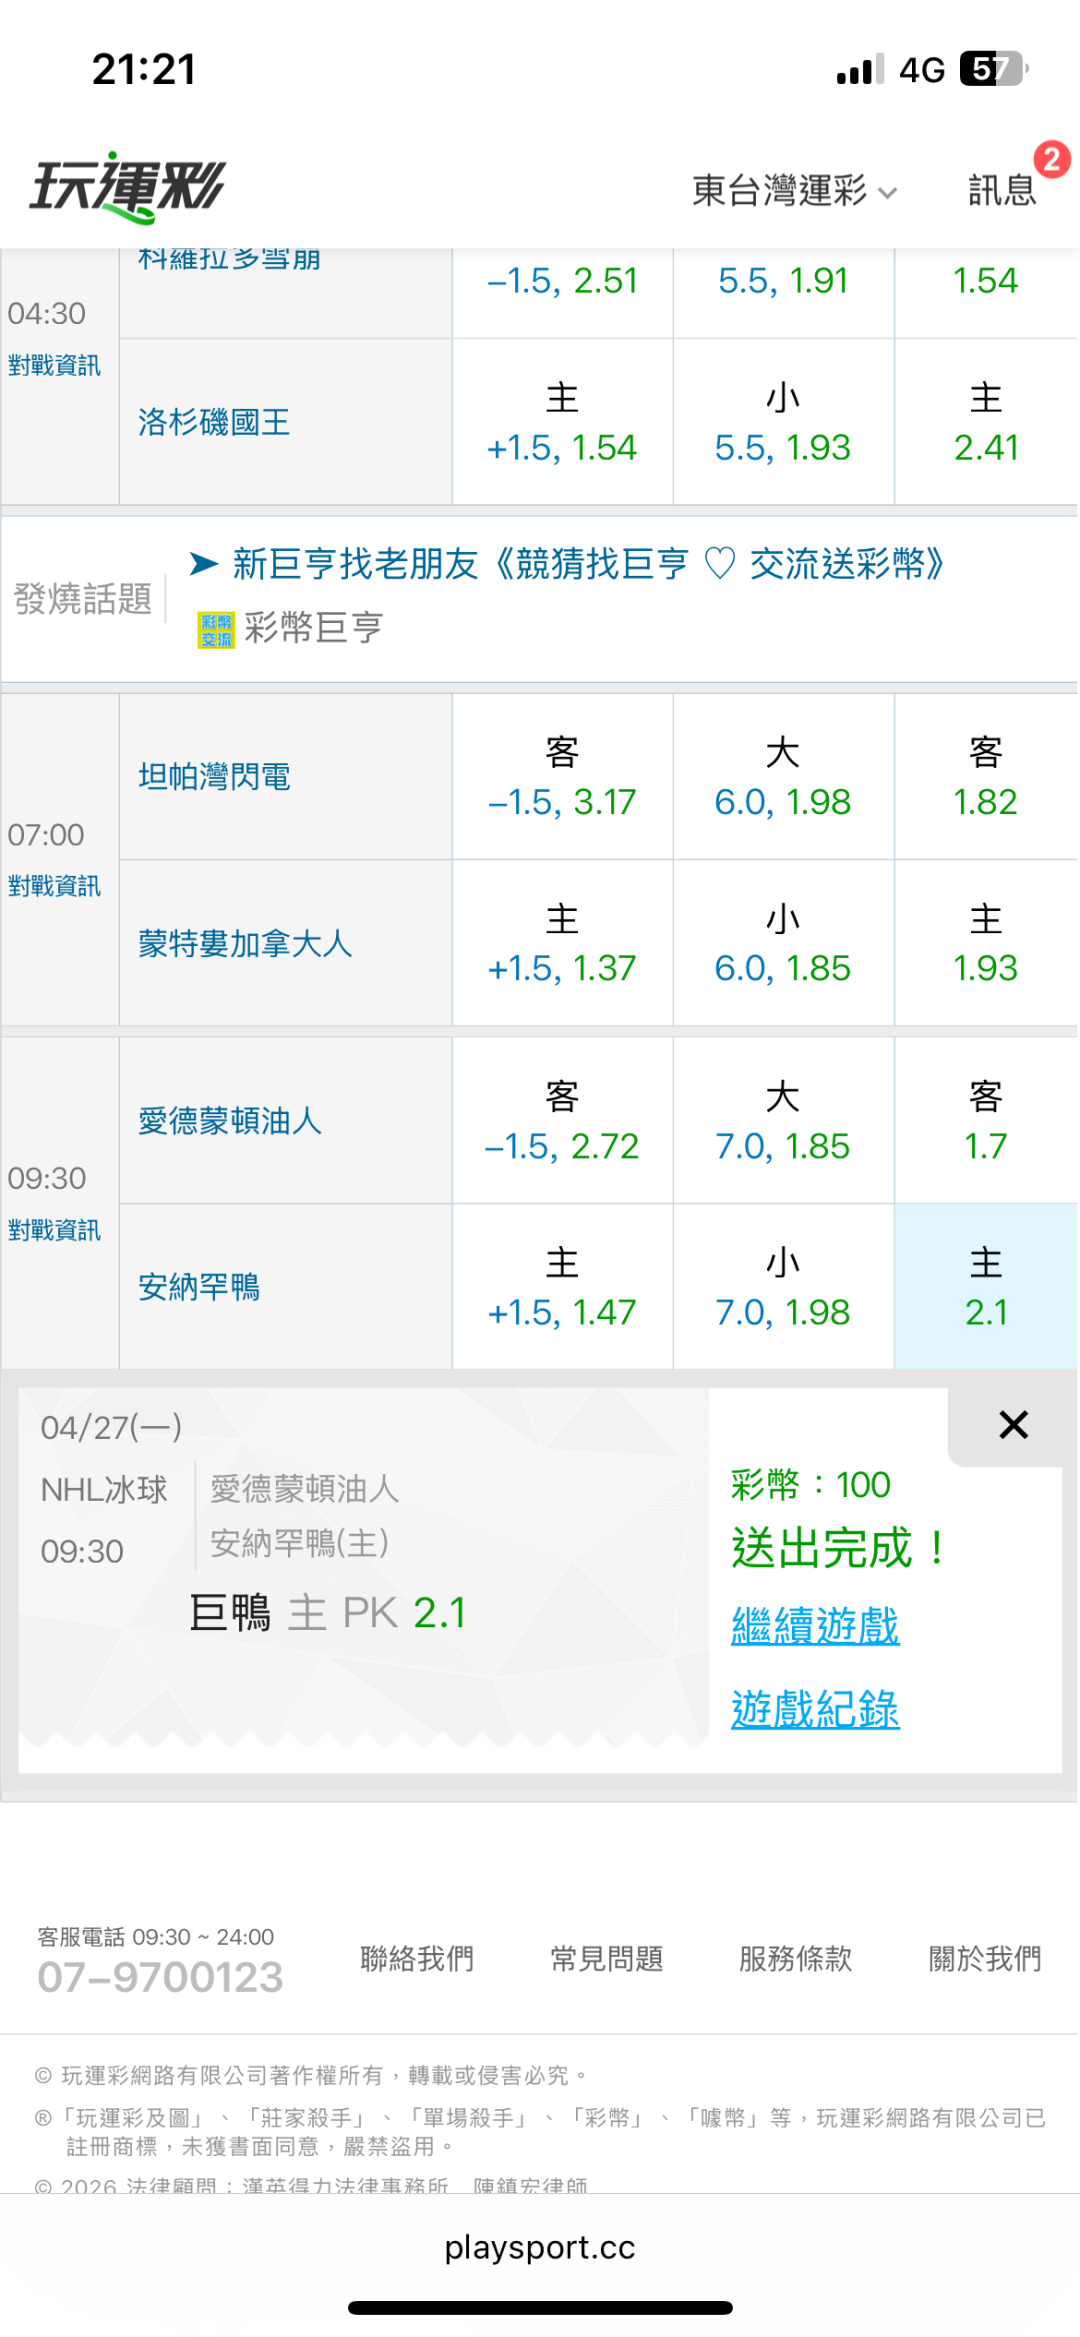Open the 聯絡我們 footer item
The width and height of the screenshot is (1080, 2337).
417,1958
